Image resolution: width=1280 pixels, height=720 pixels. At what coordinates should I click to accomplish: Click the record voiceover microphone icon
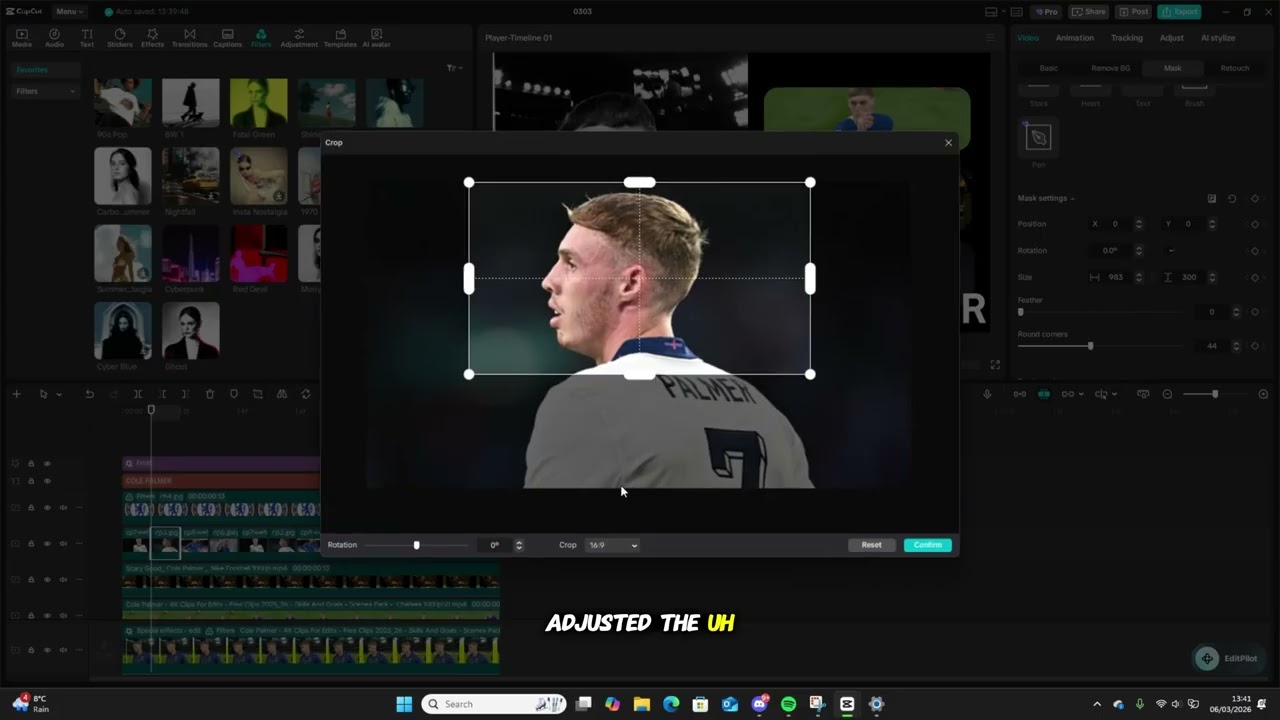point(987,394)
